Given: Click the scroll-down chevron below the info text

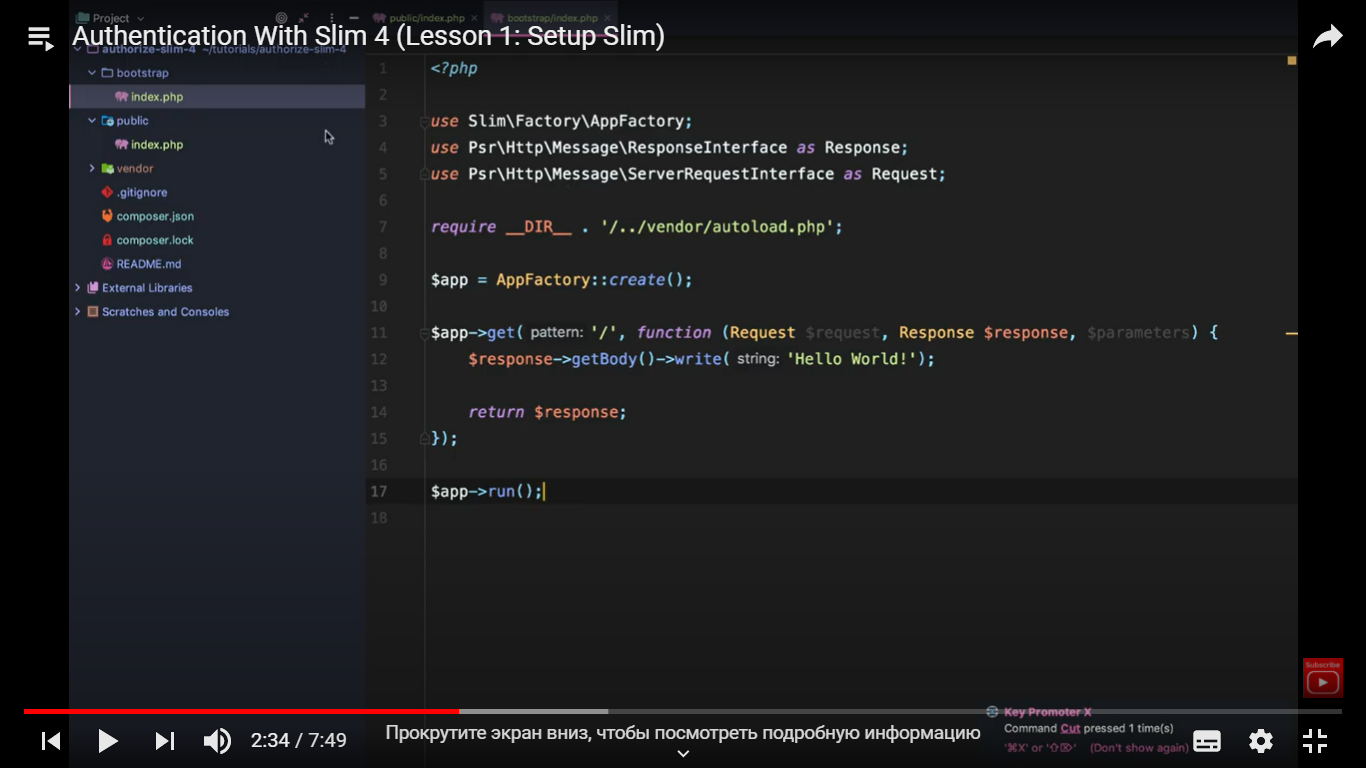Looking at the screenshot, I should [683, 754].
